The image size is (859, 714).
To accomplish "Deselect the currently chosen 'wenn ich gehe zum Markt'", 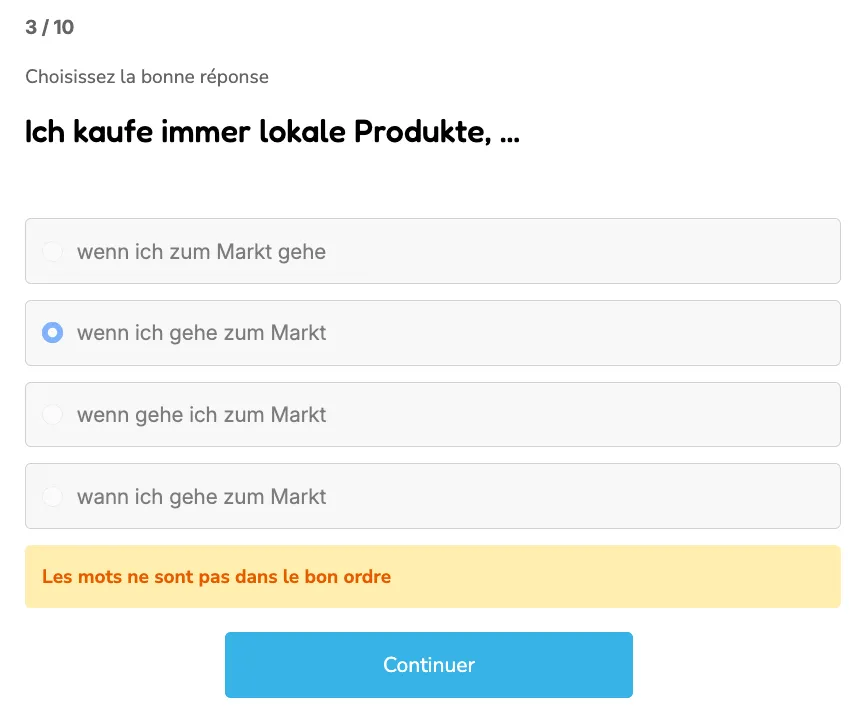I will tap(52, 332).
